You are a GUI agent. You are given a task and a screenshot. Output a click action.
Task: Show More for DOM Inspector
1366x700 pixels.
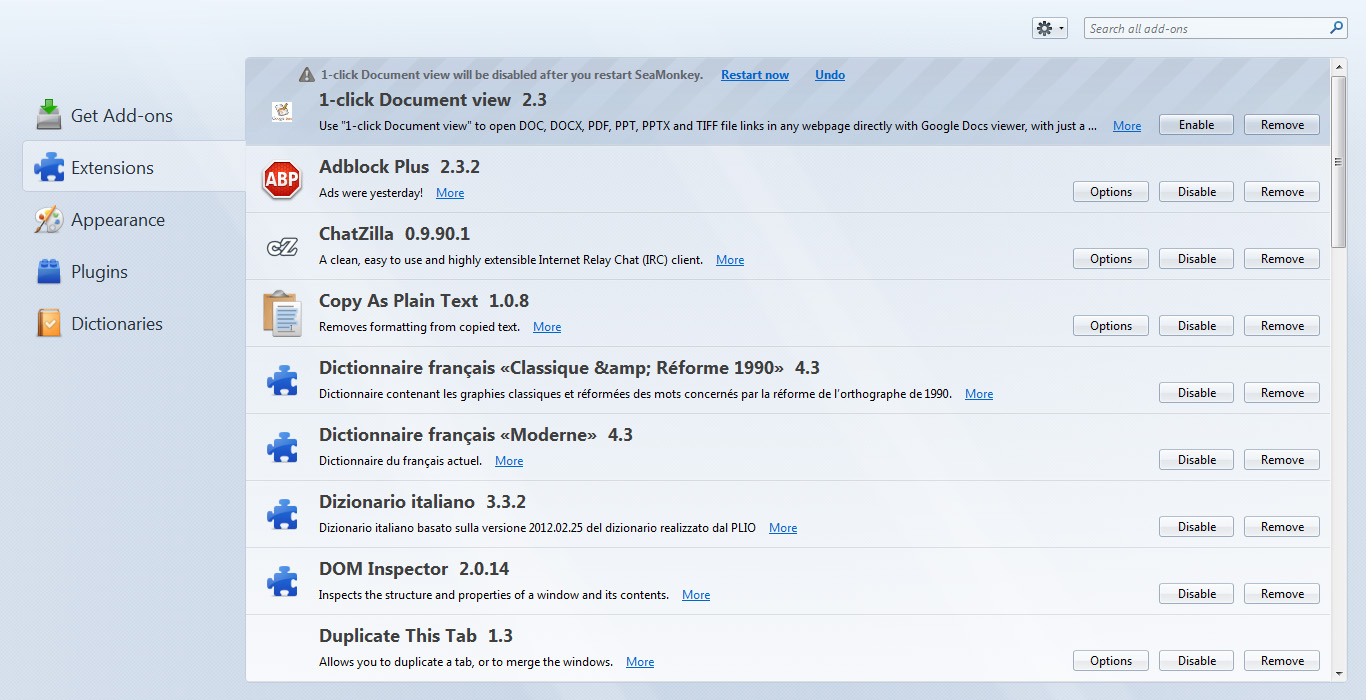tap(696, 595)
